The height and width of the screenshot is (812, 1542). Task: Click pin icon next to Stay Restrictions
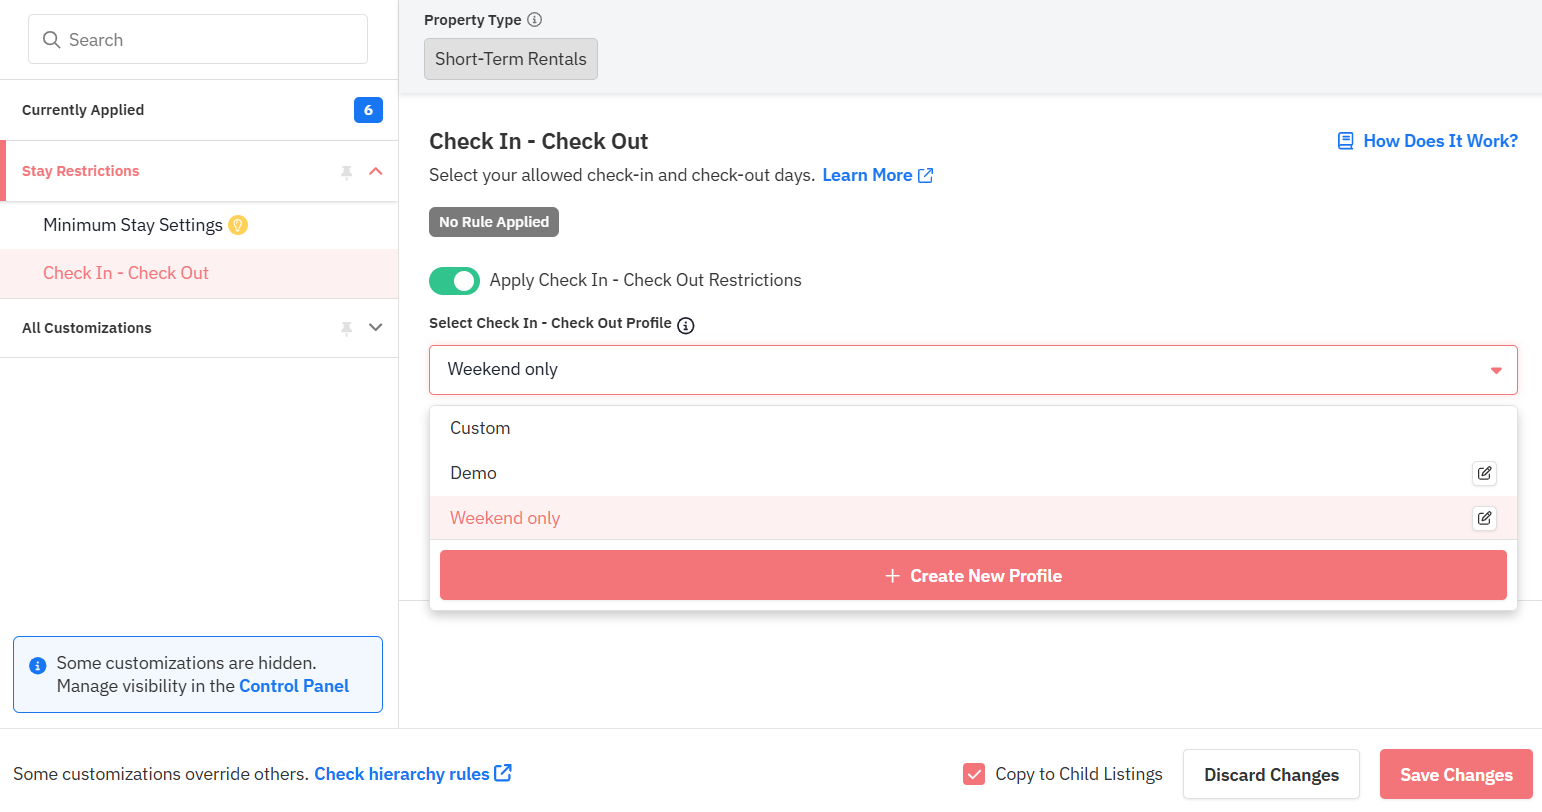(346, 172)
